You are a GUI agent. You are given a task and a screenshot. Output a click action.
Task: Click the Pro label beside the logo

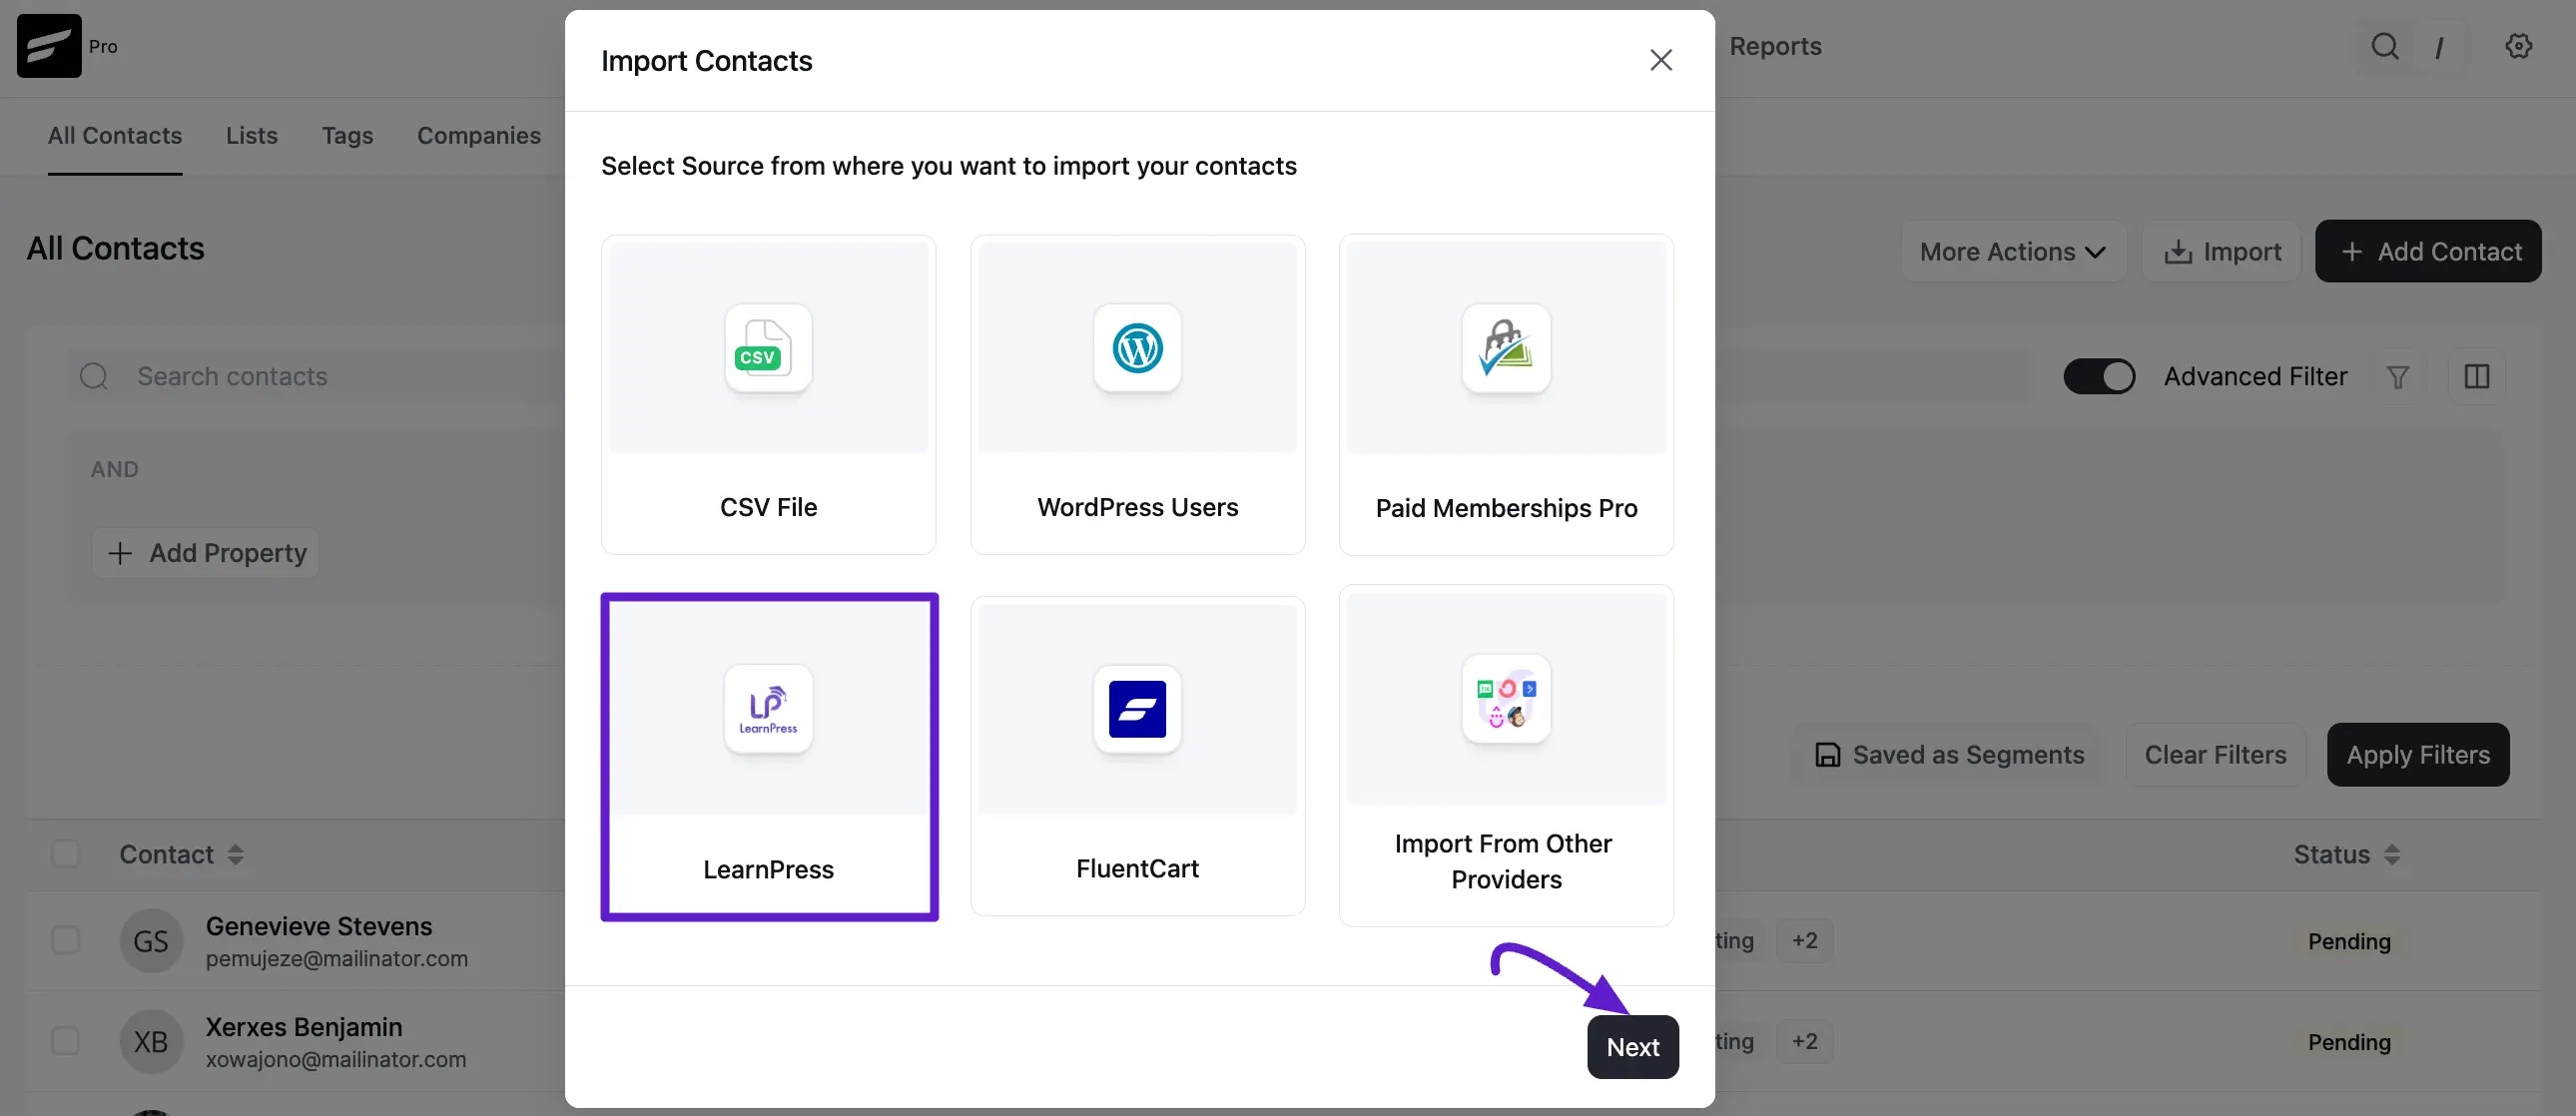[x=103, y=47]
